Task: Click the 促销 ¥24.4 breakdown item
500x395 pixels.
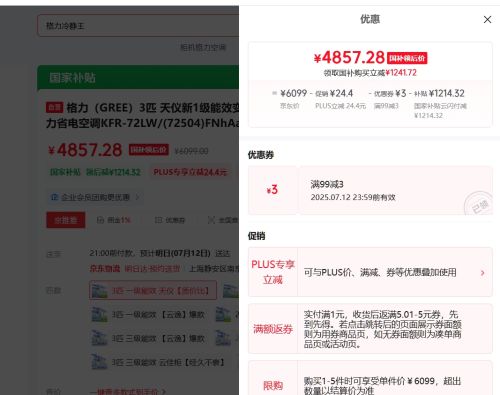Action: click(340, 98)
